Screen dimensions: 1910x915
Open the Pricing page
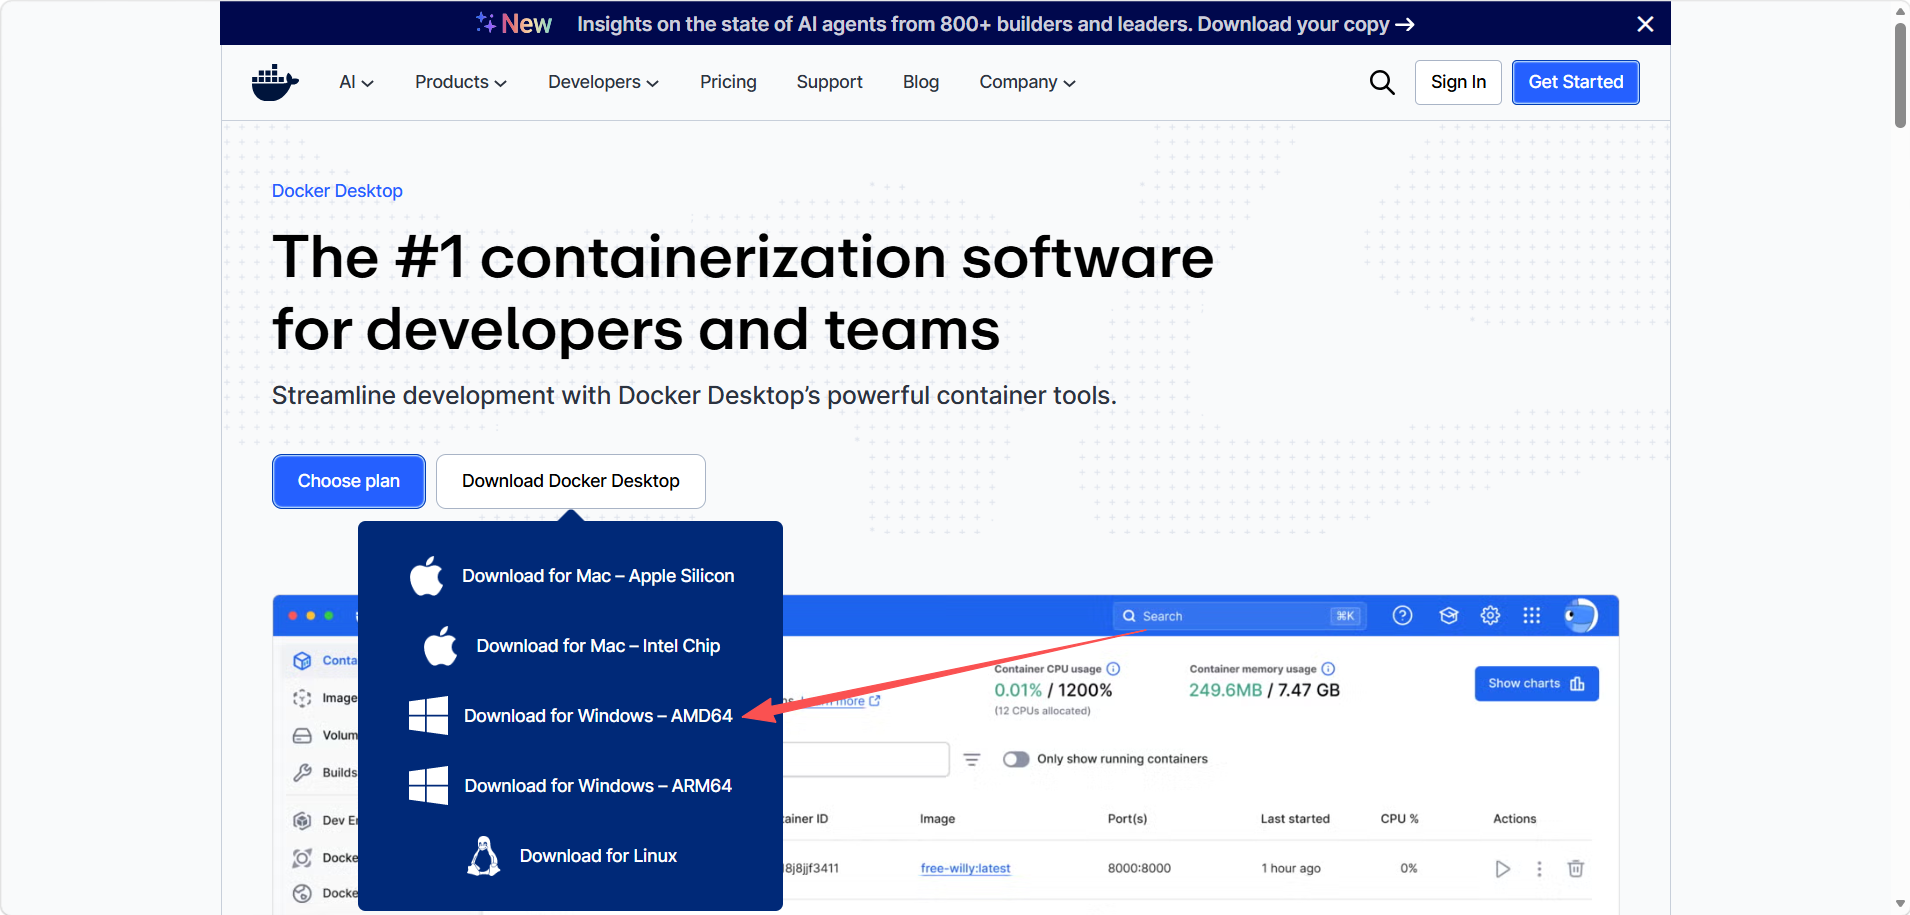(x=728, y=82)
